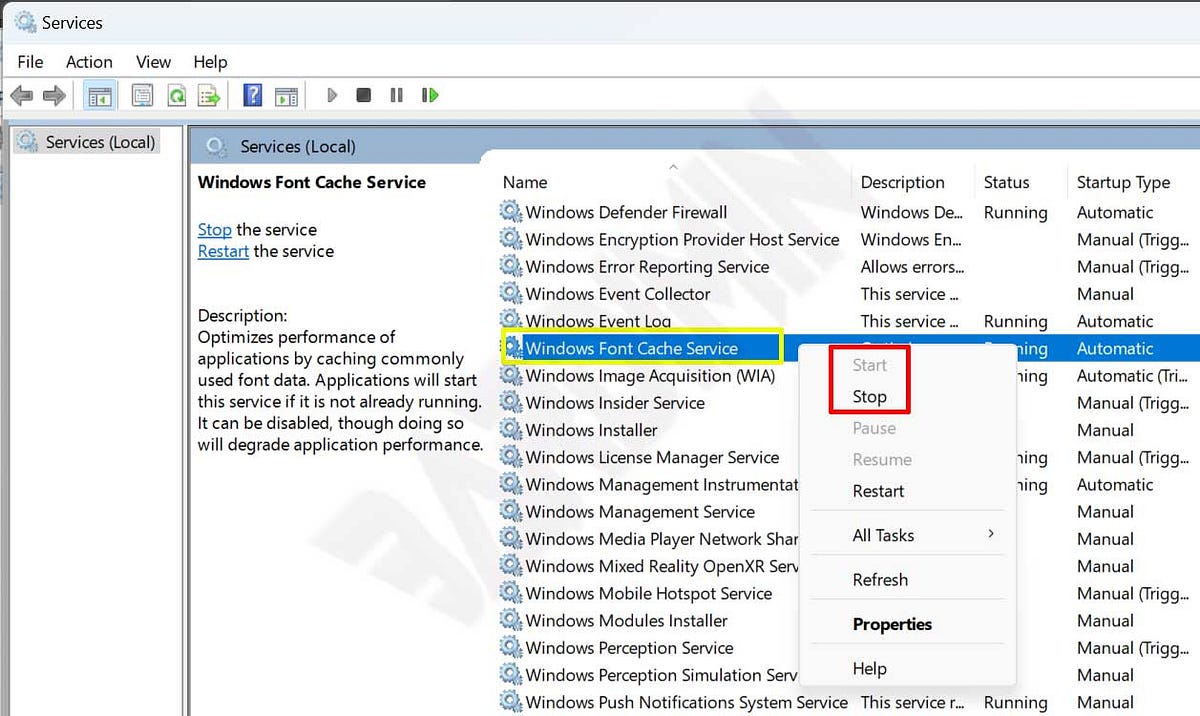The image size is (1200, 716).
Task: Open Help using the question mark icon
Action: 253,95
